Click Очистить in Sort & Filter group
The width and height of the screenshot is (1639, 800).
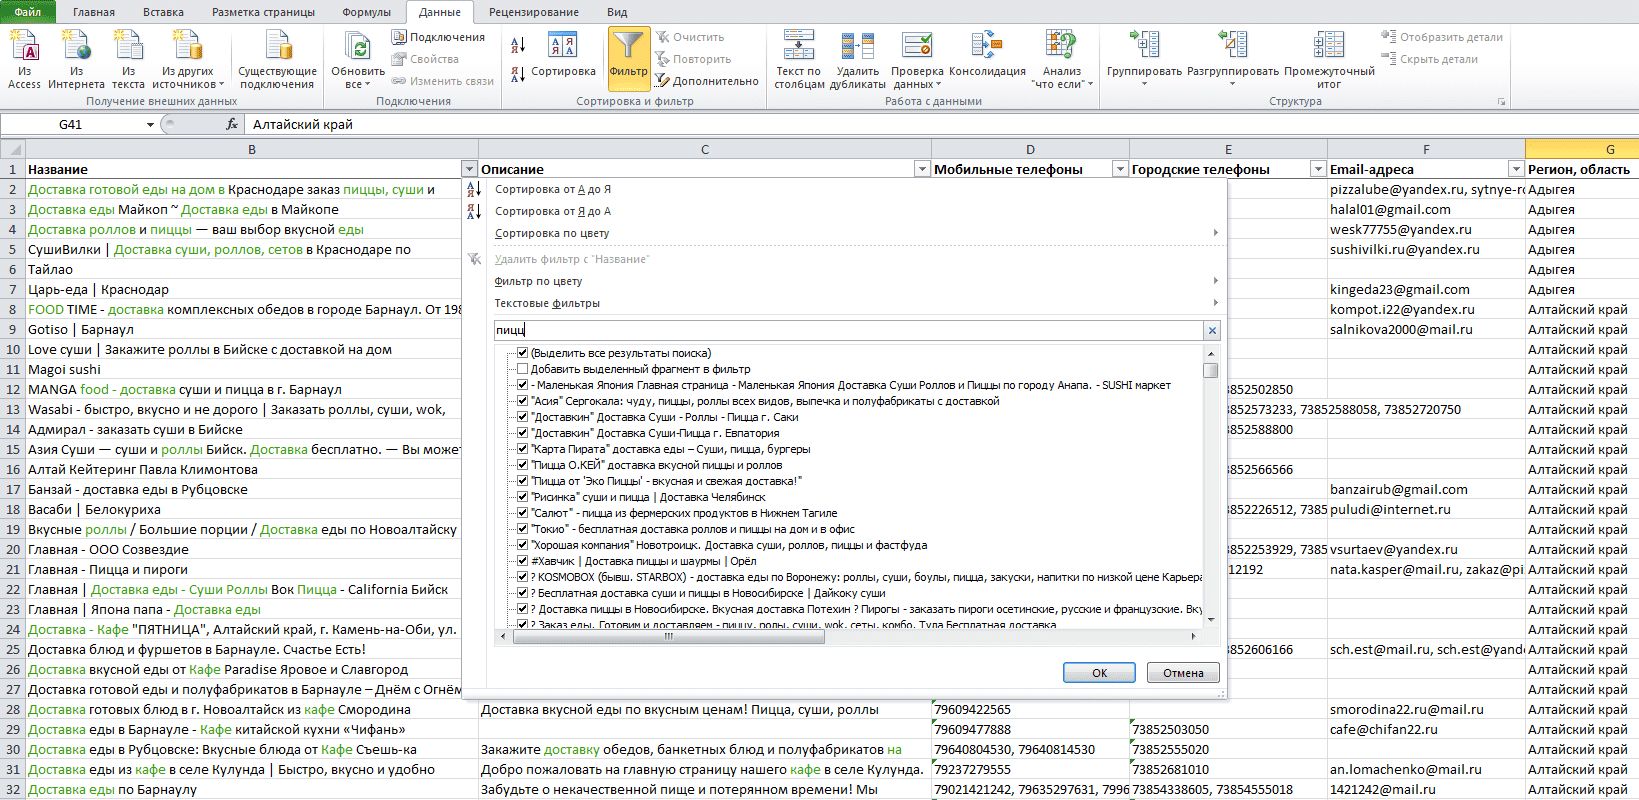(690, 37)
